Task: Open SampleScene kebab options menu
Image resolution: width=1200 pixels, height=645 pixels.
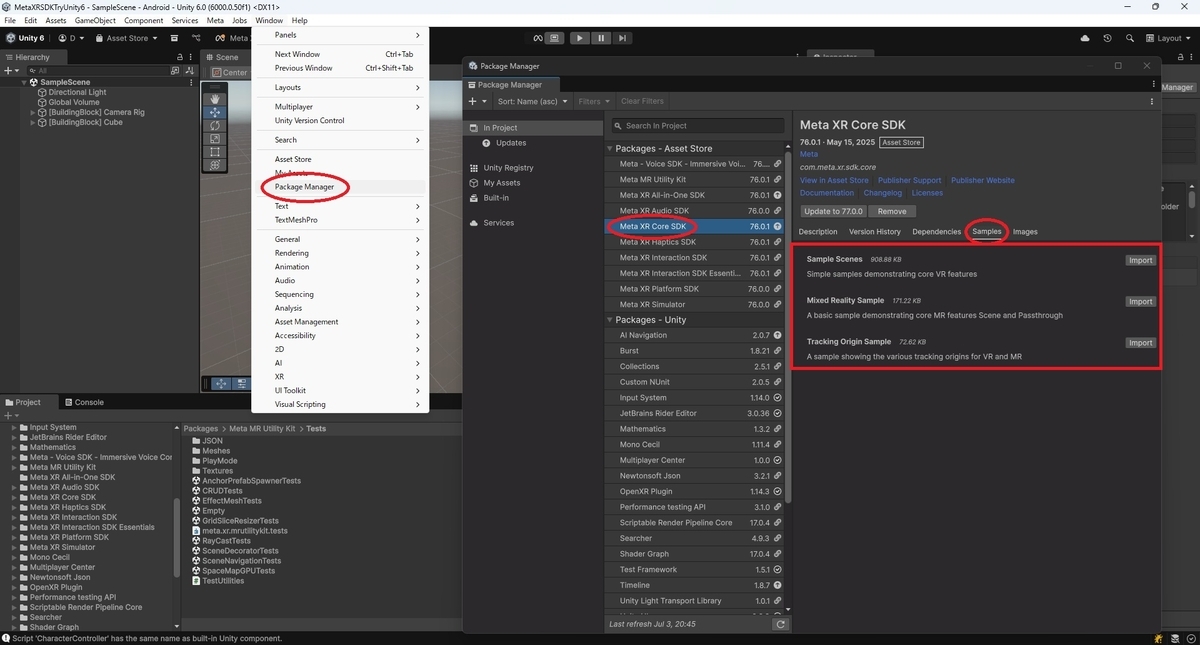Action: tap(190, 82)
